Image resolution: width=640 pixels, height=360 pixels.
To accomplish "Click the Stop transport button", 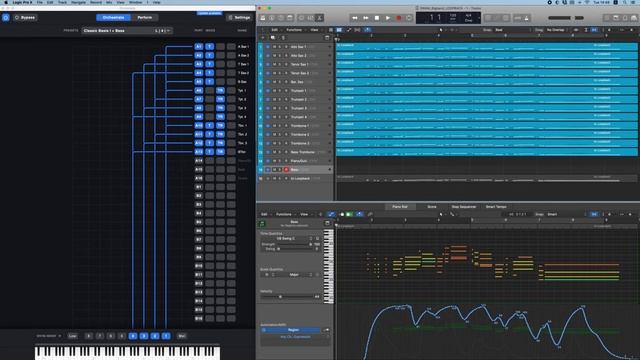I will pyautogui.click(x=377, y=18).
